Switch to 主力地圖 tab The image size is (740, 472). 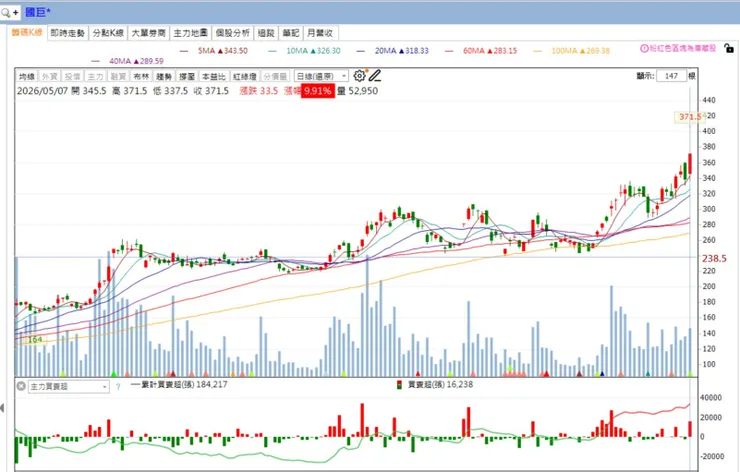(x=190, y=33)
